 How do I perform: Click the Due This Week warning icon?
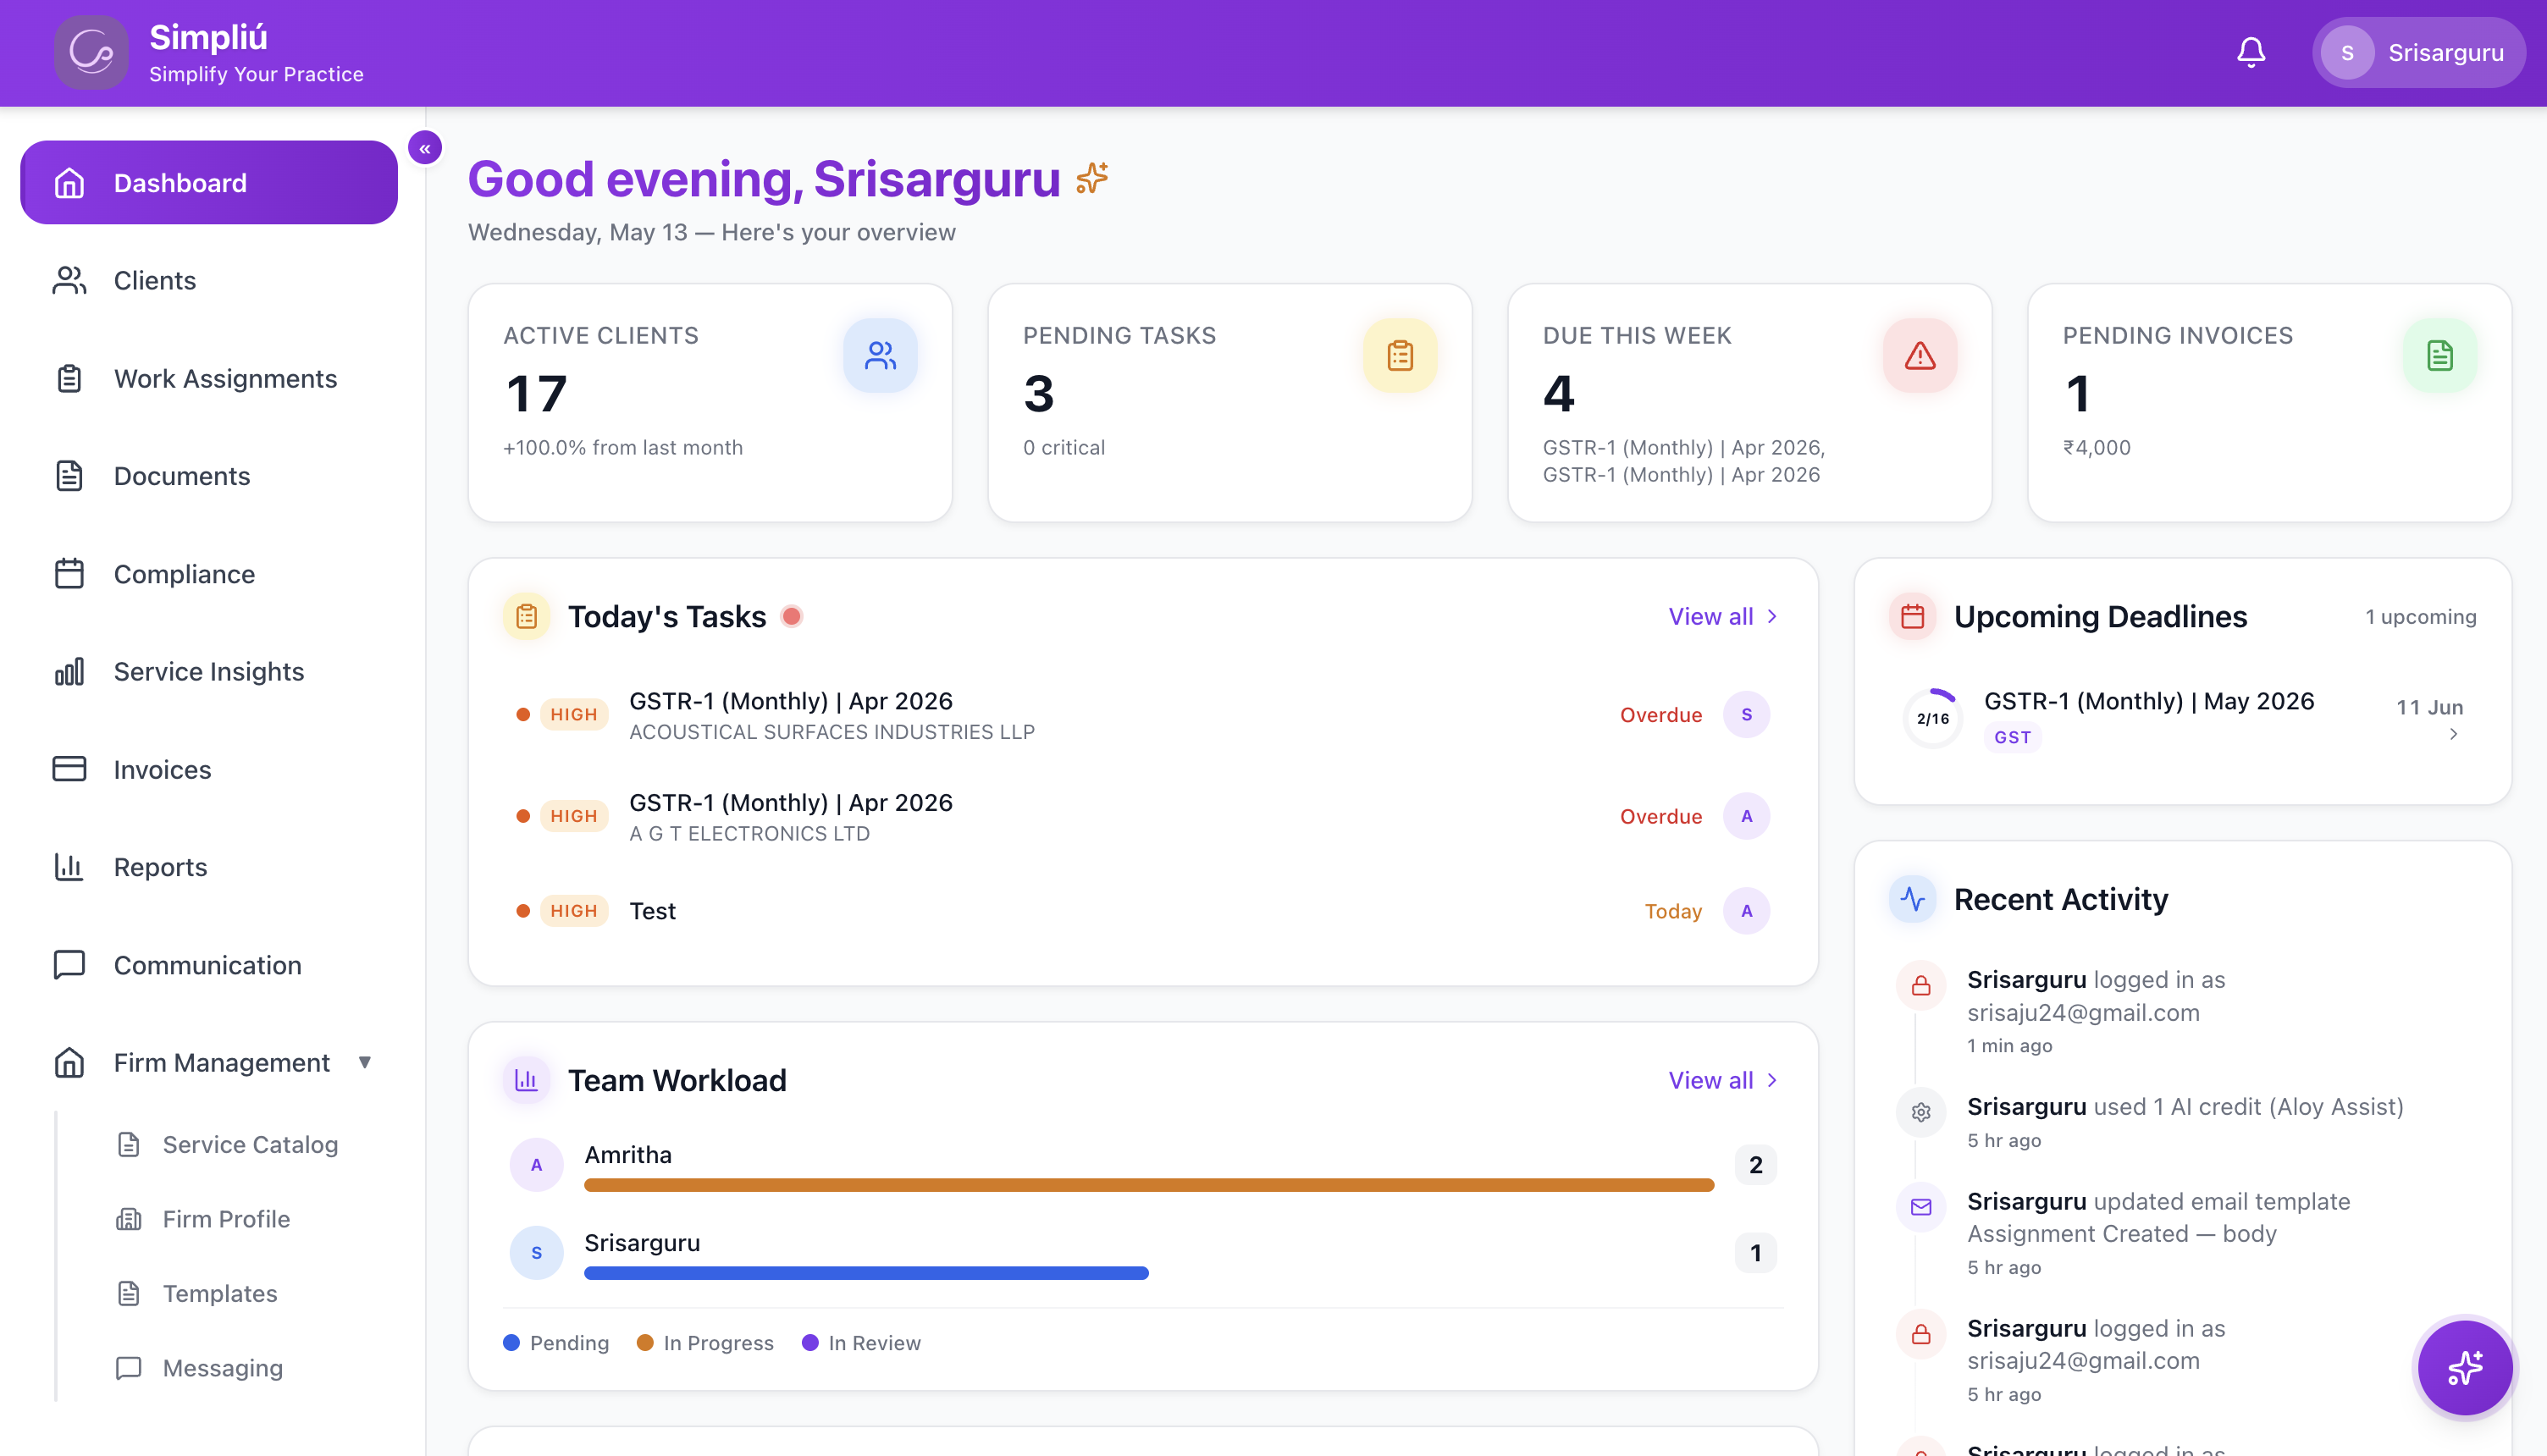(x=1920, y=355)
